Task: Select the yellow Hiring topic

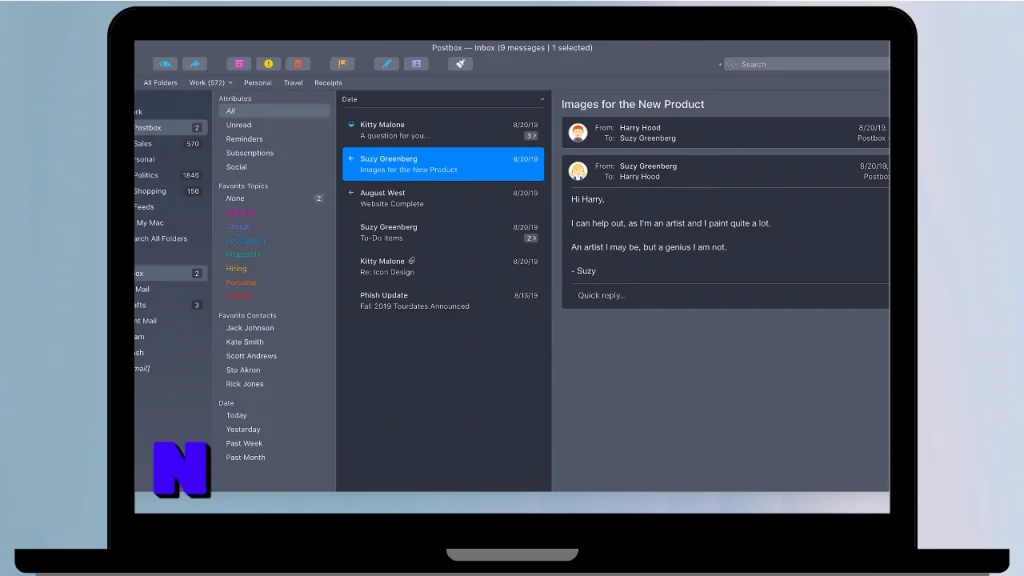Action: pos(236,268)
